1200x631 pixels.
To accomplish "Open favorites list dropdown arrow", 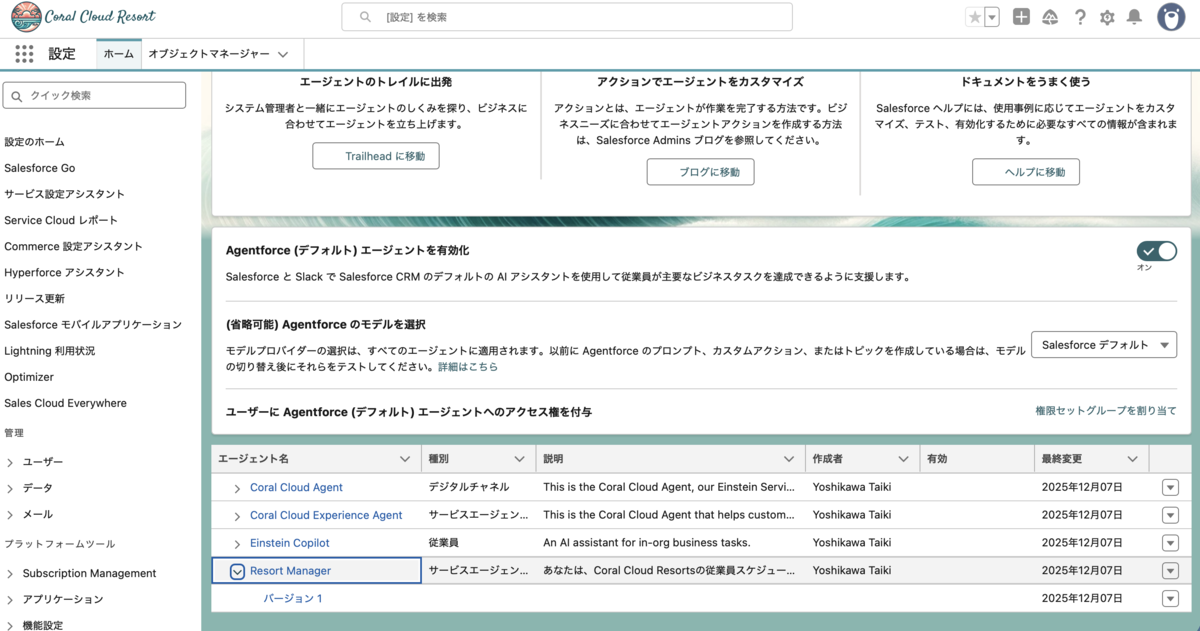I will pyautogui.click(x=992, y=17).
